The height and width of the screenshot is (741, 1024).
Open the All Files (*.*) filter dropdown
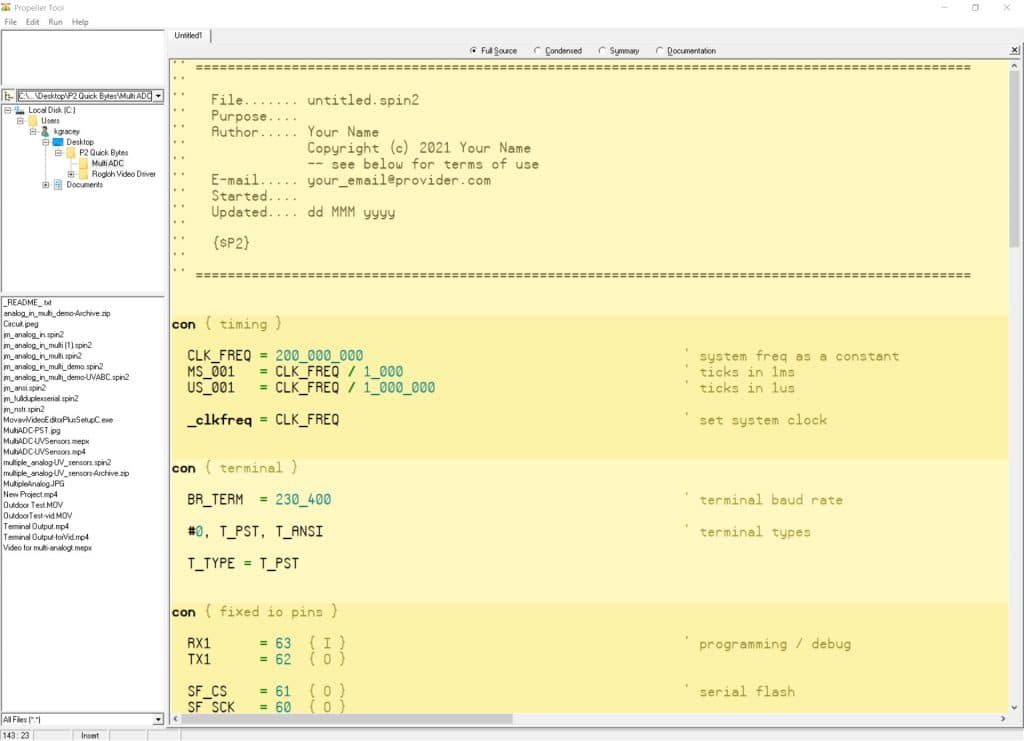click(x=158, y=719)
